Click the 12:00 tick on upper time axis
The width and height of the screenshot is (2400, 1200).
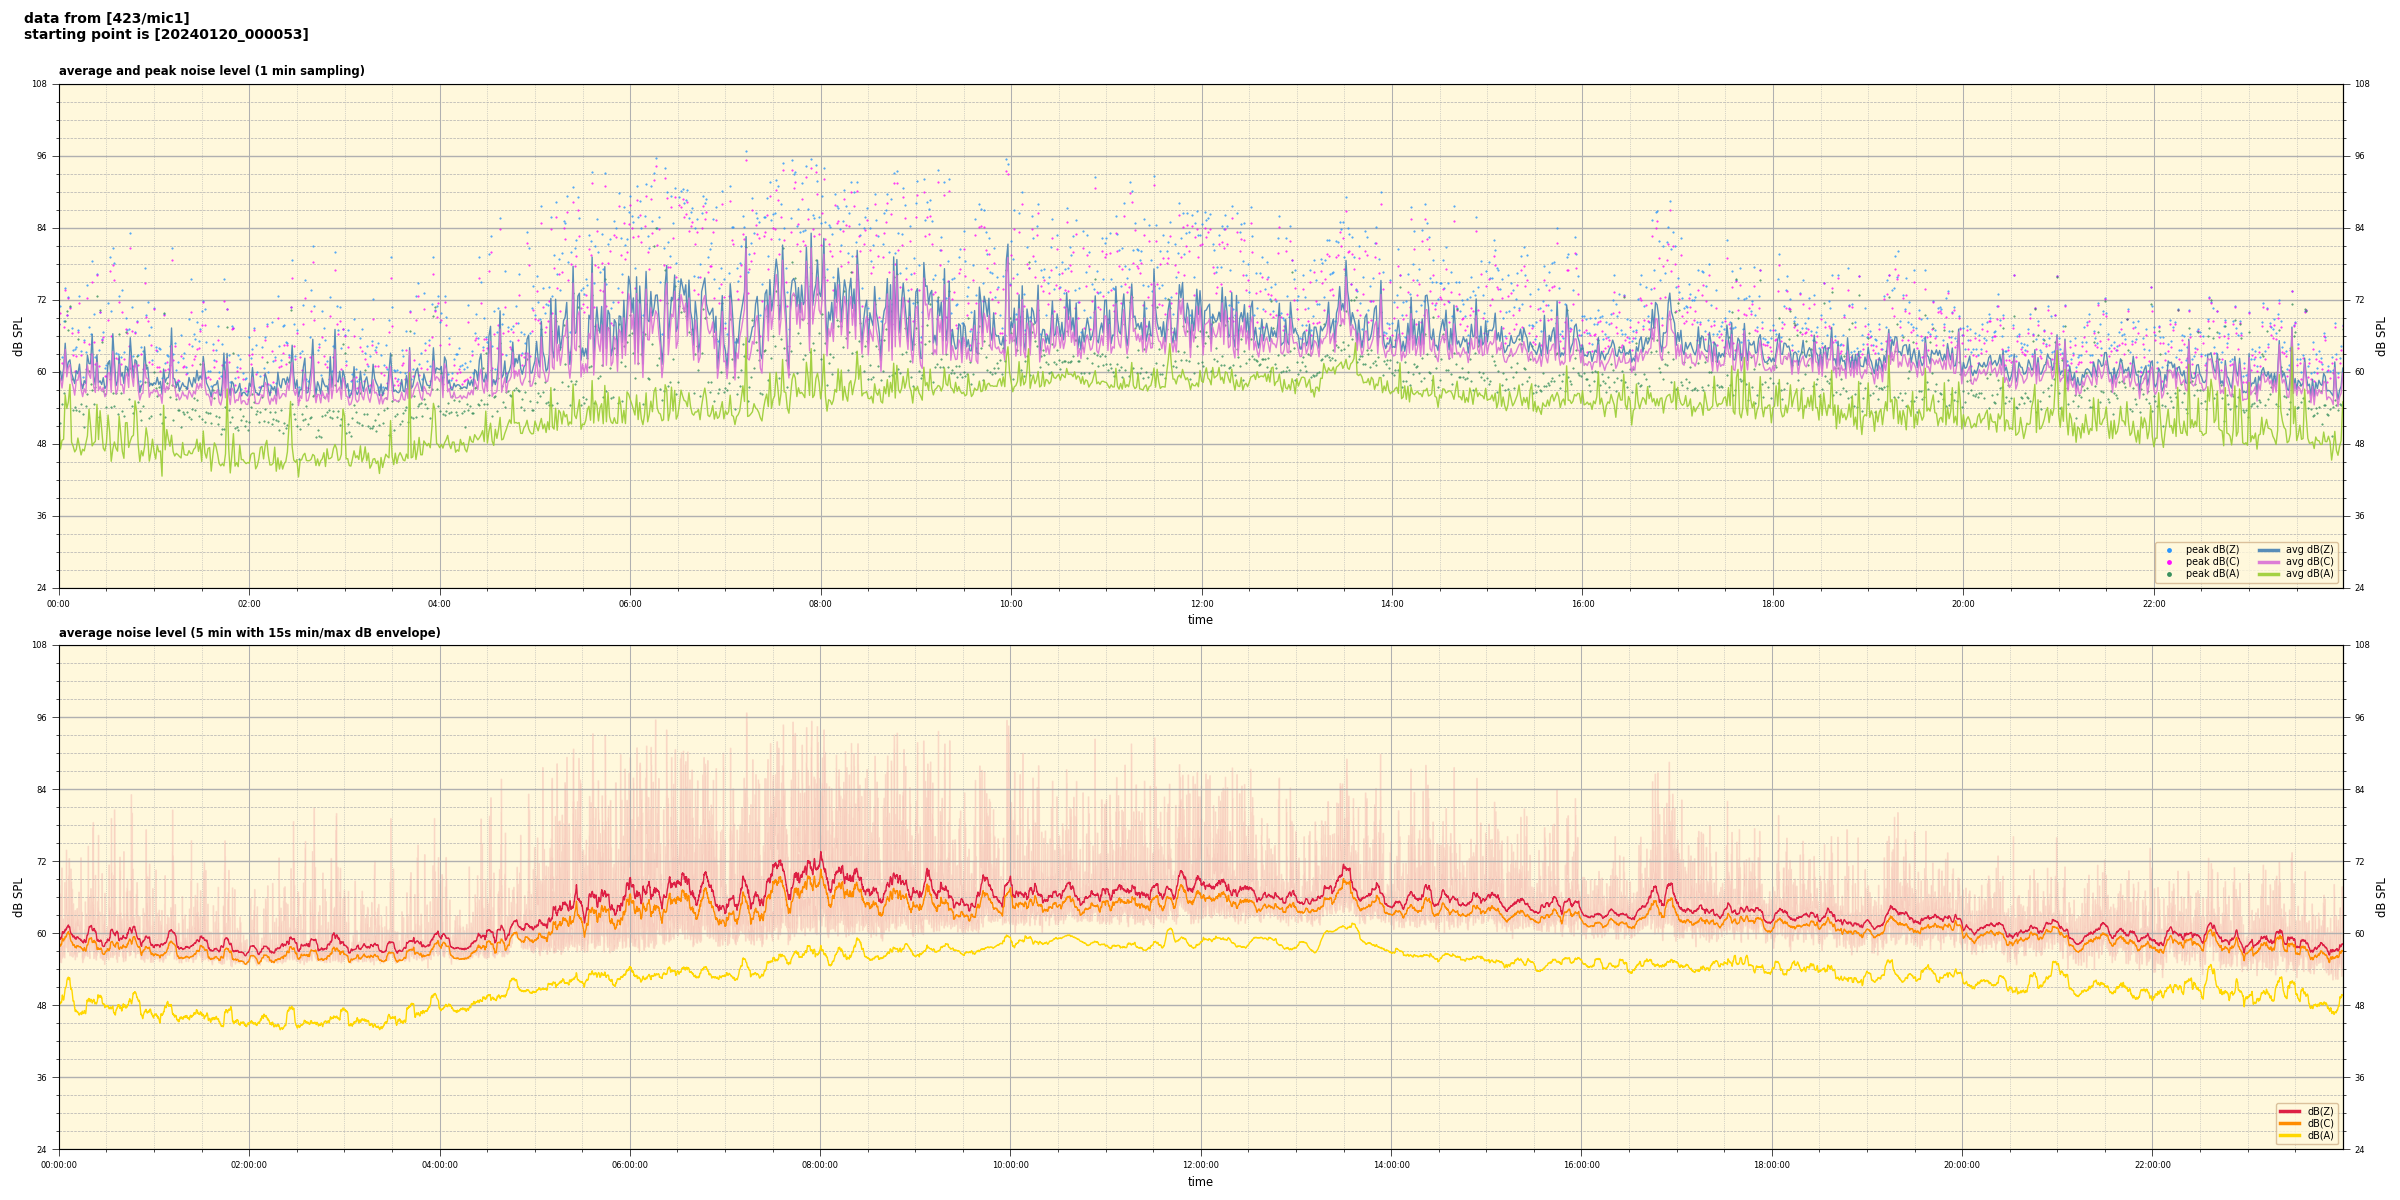[x=1201, y=604]
